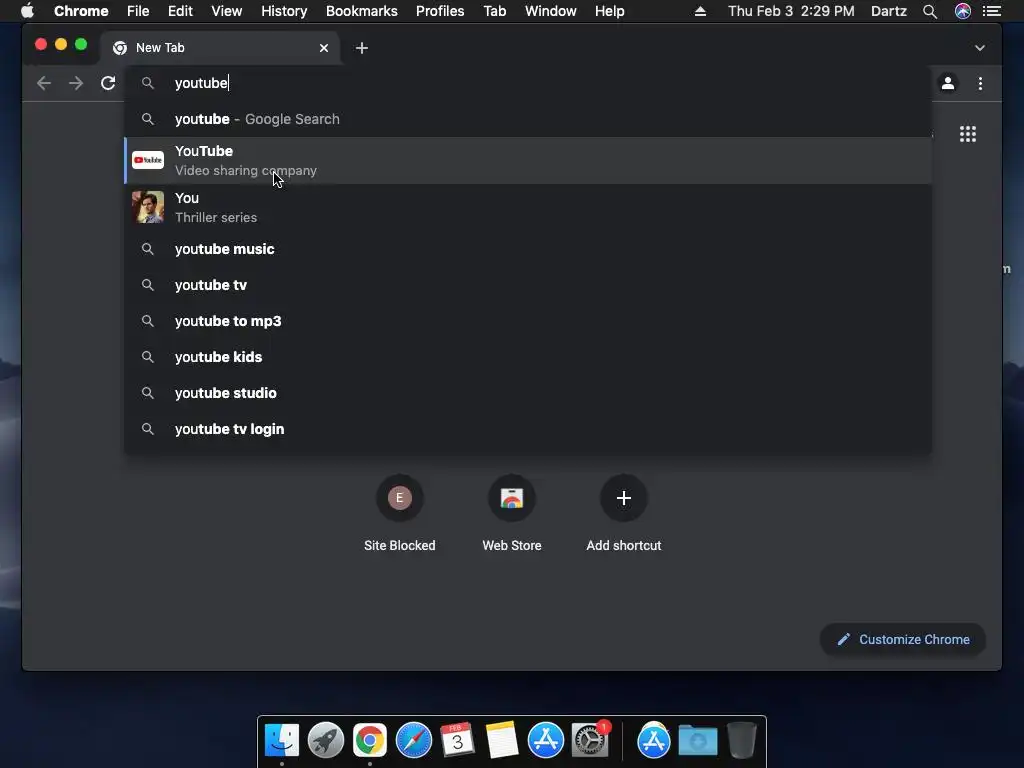Select You Thriller series suggestion
Screen dimensions: 1024x768
[x=528, y=208]
